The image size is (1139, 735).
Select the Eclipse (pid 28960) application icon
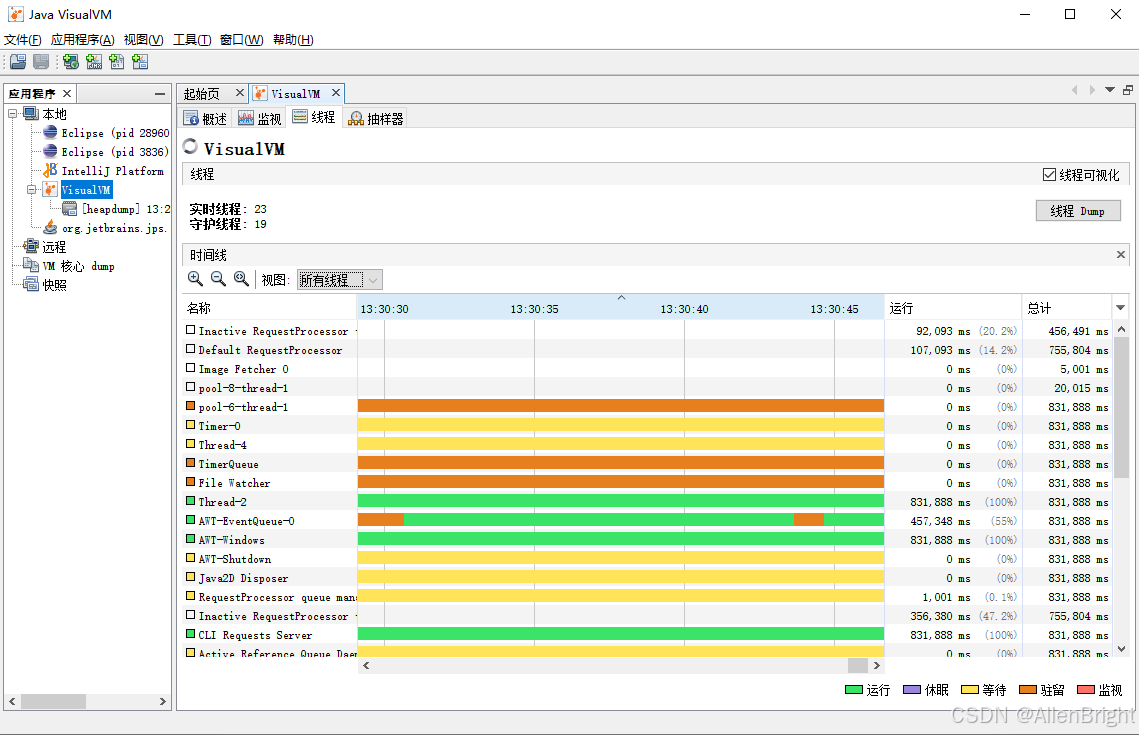[x=50, y=132]
